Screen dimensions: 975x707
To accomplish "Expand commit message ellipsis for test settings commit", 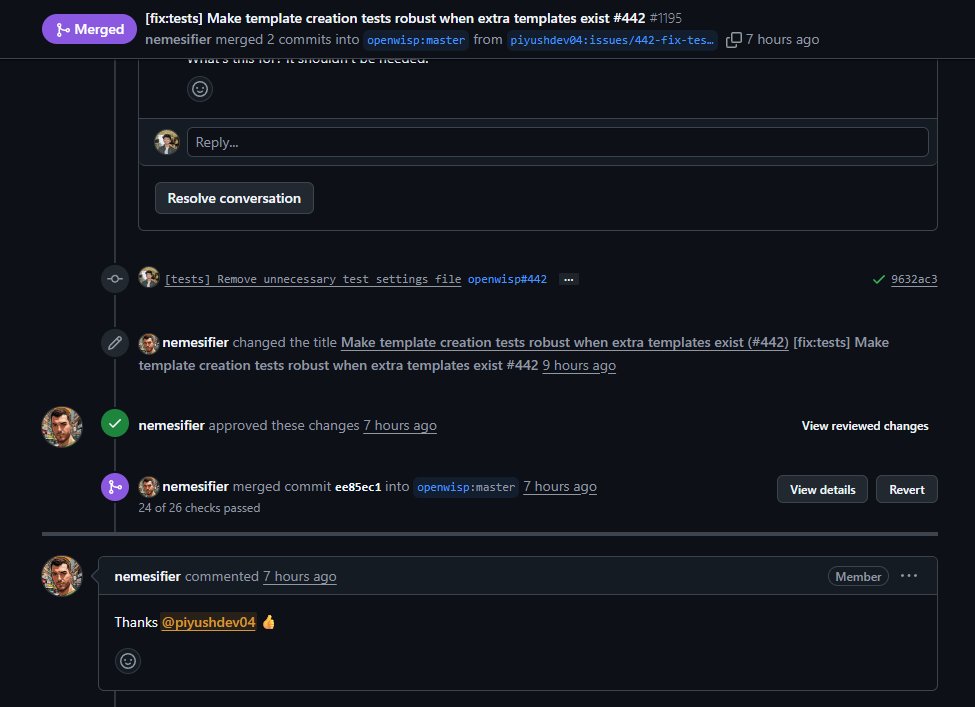I will click(568, 279).
